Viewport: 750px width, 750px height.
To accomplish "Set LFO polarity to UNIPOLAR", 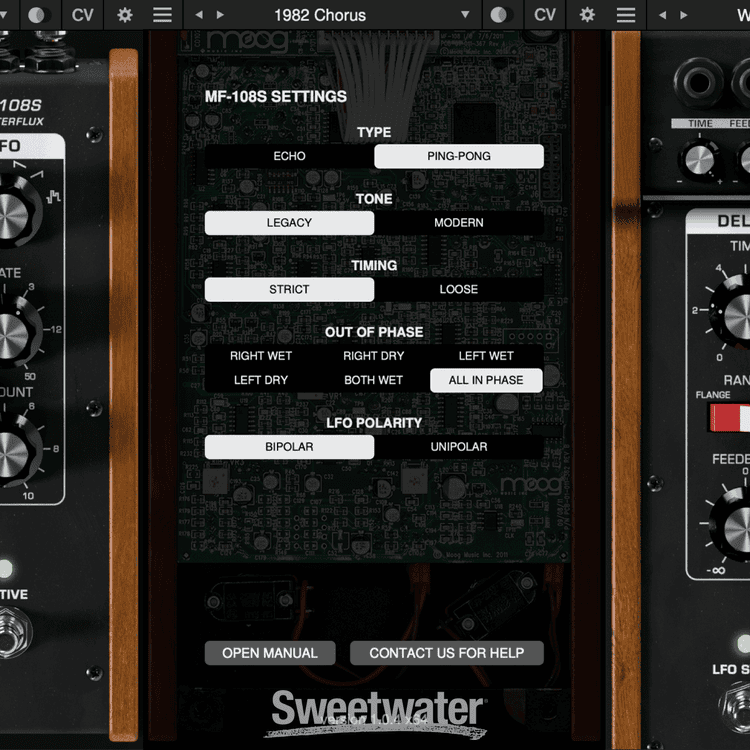I will click(x=459, y=447).
